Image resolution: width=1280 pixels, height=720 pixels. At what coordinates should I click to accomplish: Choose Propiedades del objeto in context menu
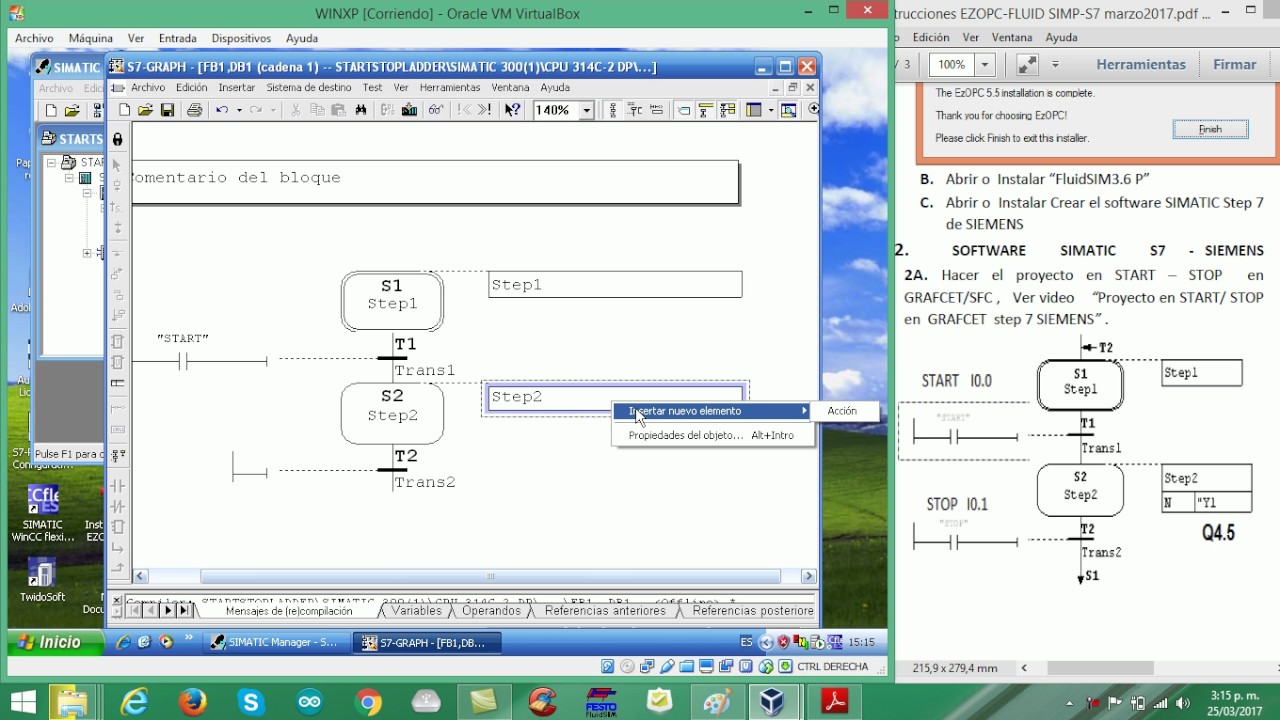[711, 435]
